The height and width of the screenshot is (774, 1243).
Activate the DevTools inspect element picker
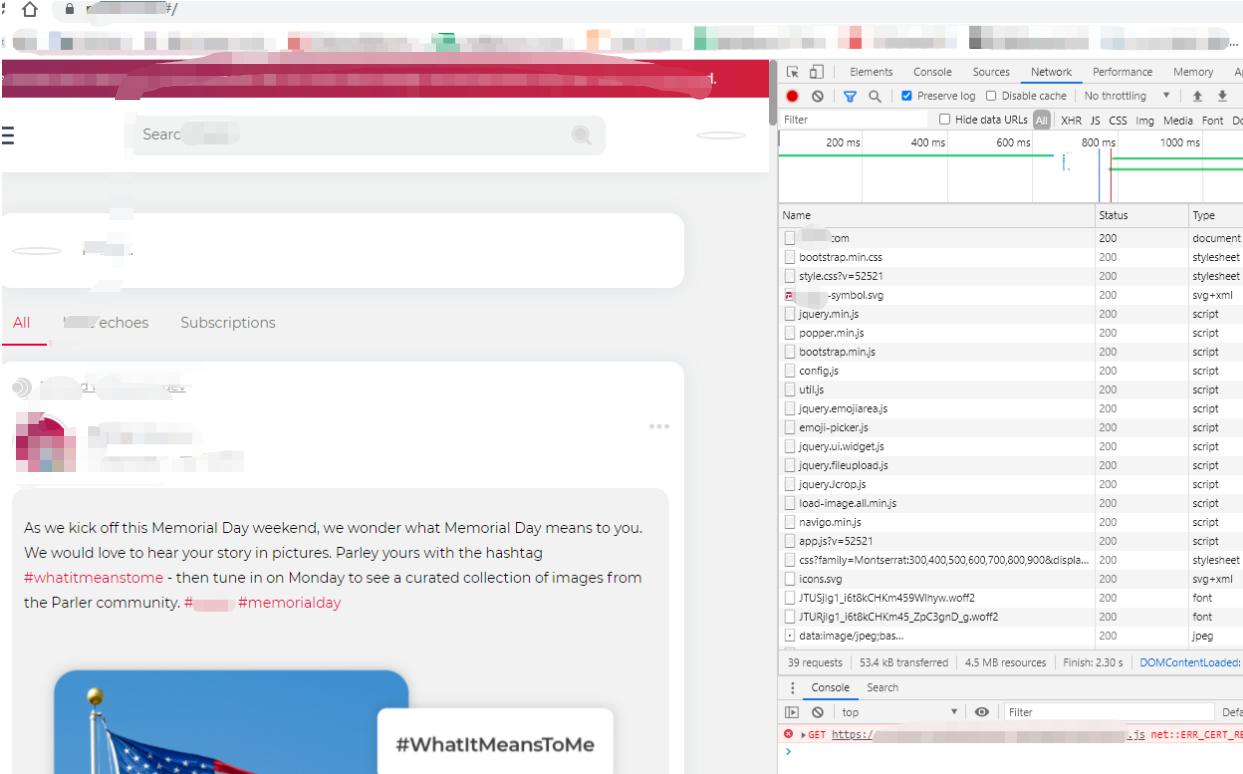pos(793,72)
